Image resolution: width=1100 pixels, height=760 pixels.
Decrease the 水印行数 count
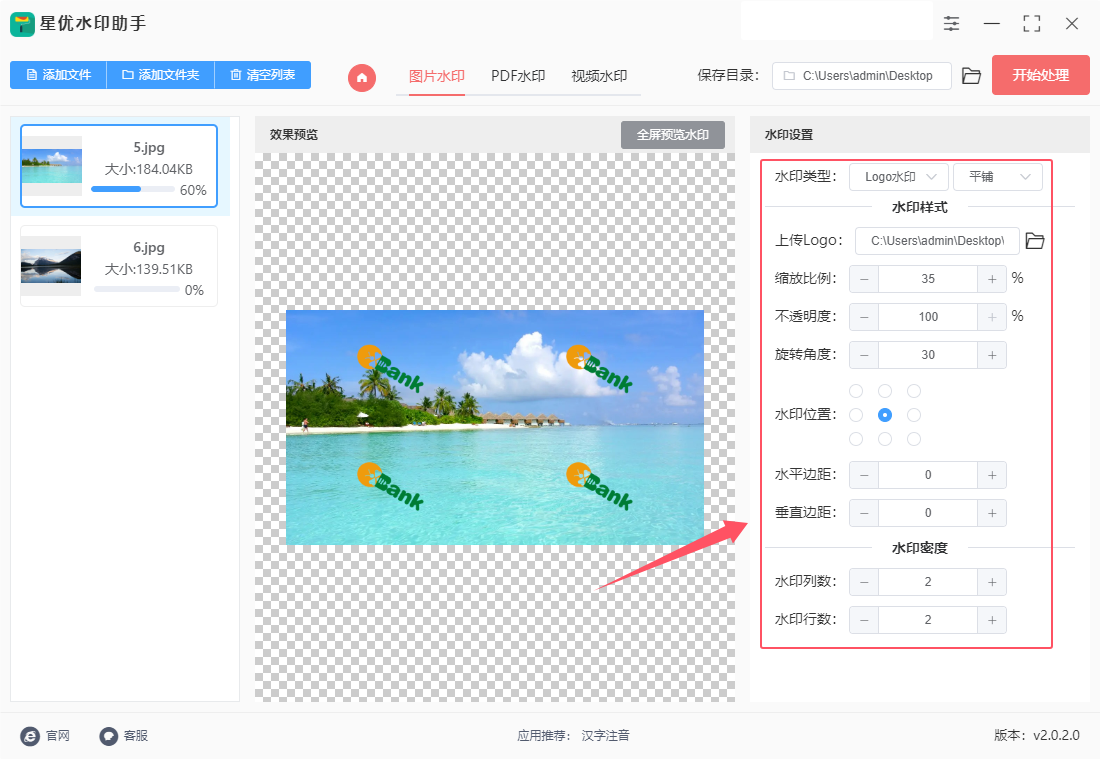point(864,620)
